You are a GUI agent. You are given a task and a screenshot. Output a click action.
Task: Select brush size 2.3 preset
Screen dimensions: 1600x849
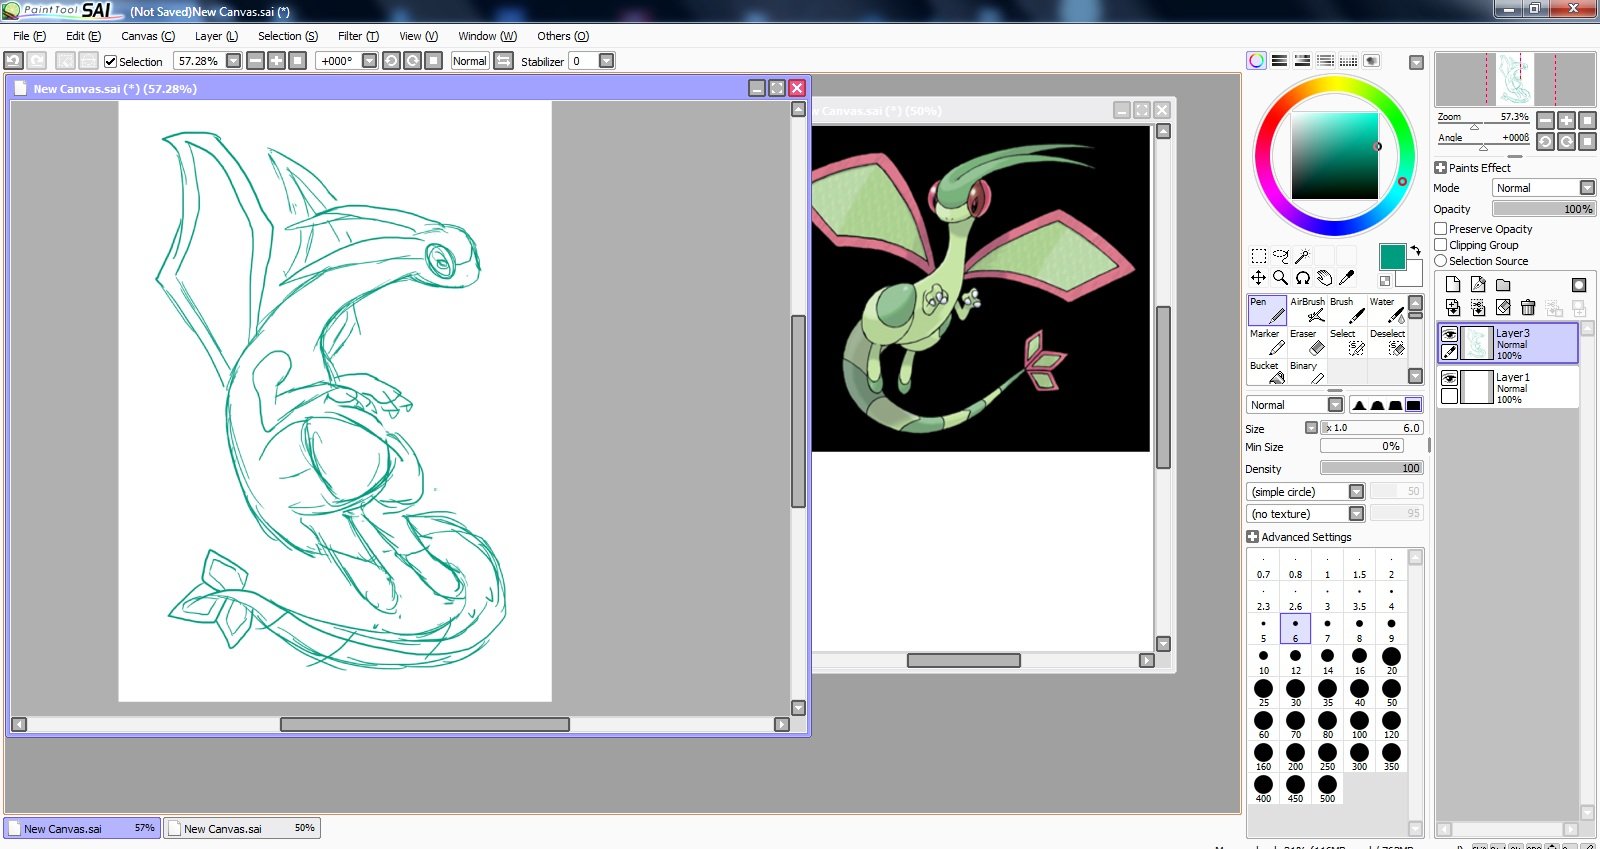pos(1264,597)
